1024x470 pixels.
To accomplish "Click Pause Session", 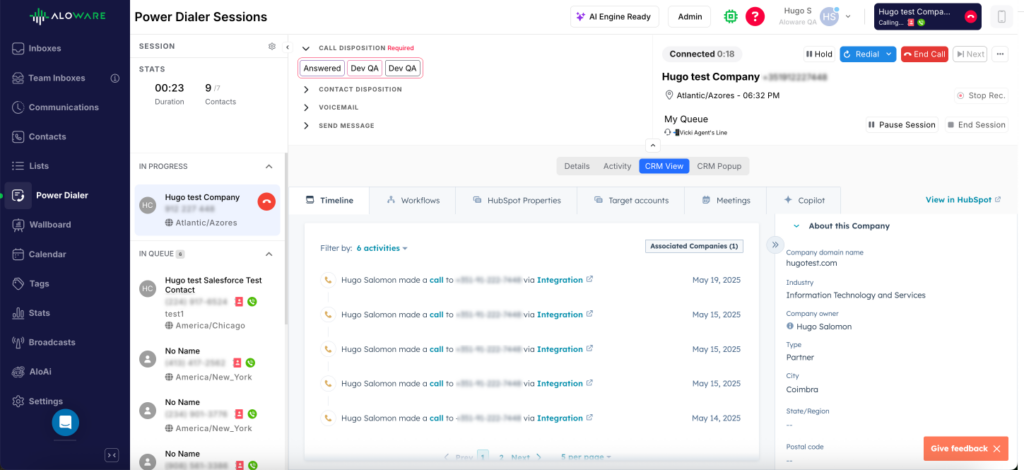I will (902, 125).
